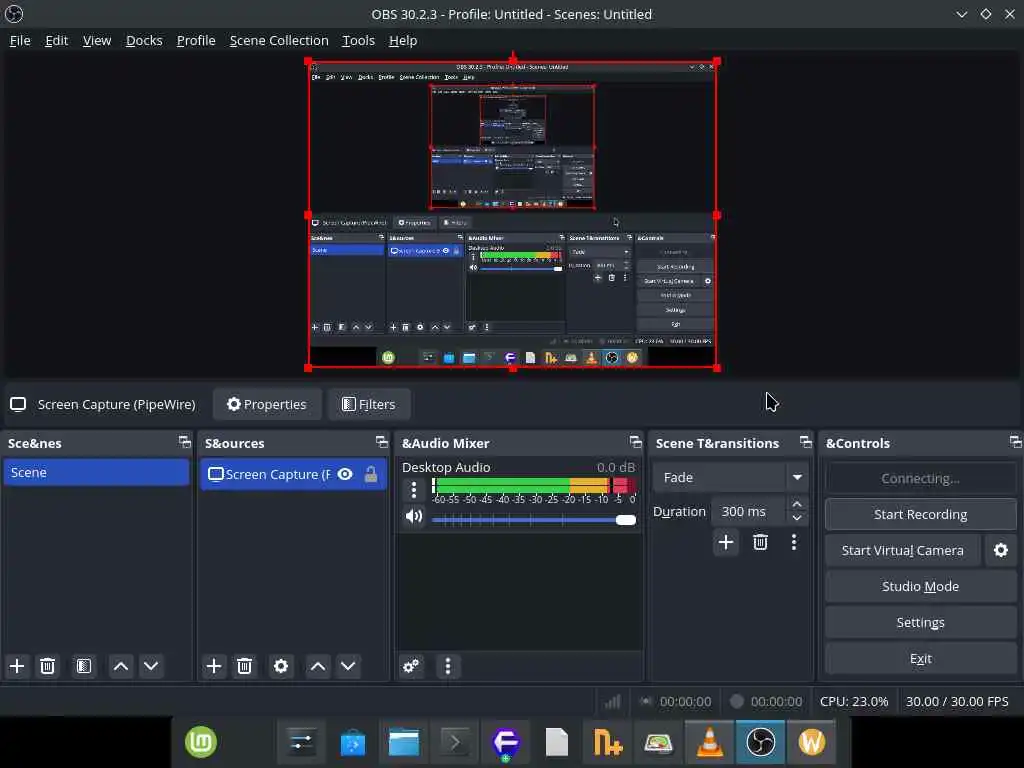Image resolution: width=1024 pixels, height=768 pixels.
Task: Open scene filters icon in Scenes dock
Action: [84, 666]
